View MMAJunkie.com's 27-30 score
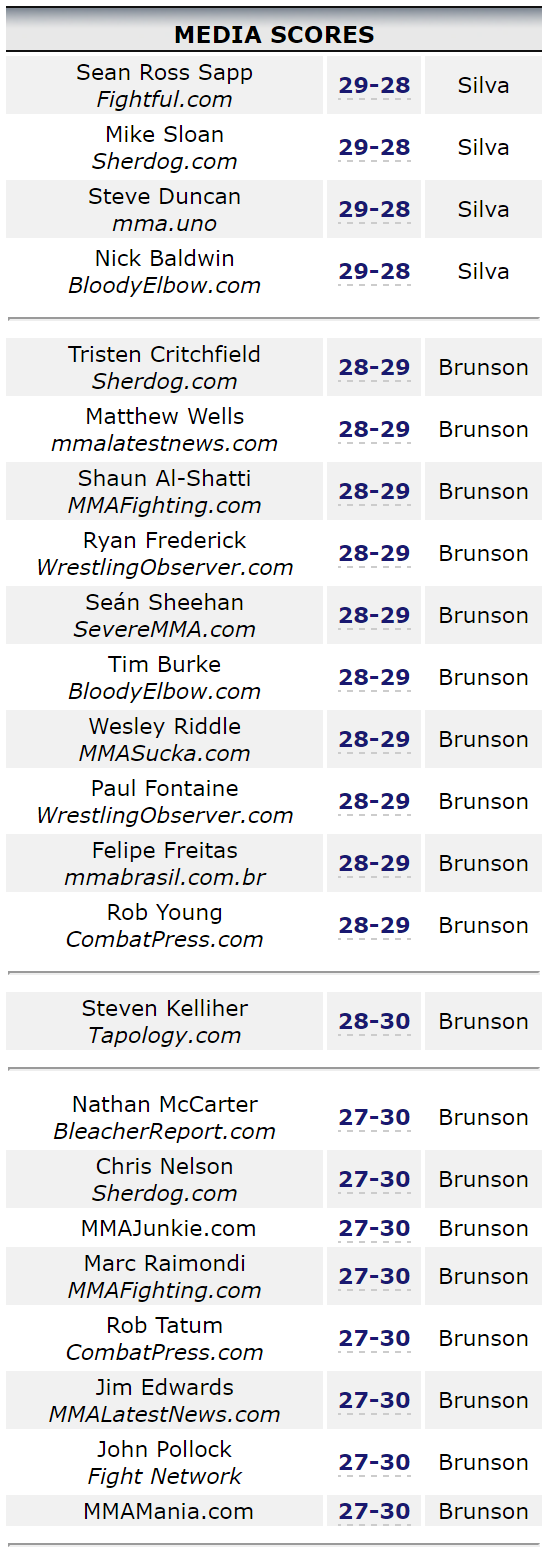The image size is (553, 1559). [x=374, y=1229]
